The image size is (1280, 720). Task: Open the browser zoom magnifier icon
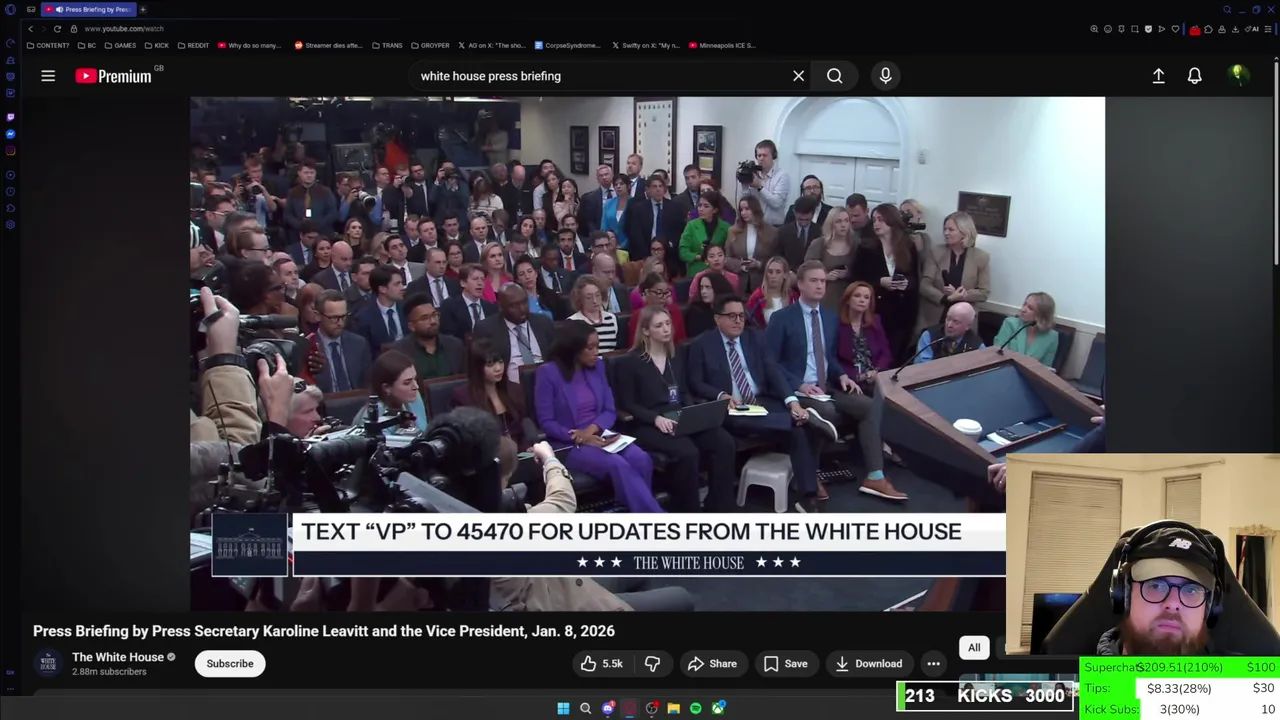tap(1094, 29)
